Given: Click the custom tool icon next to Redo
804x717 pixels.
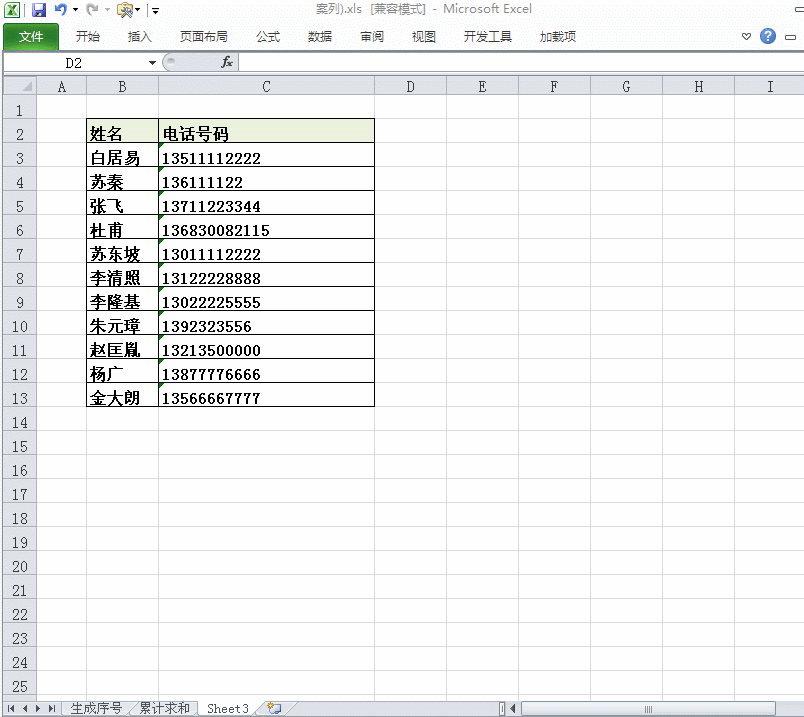Looking at the screenshot, I should [x=125, y=10].
